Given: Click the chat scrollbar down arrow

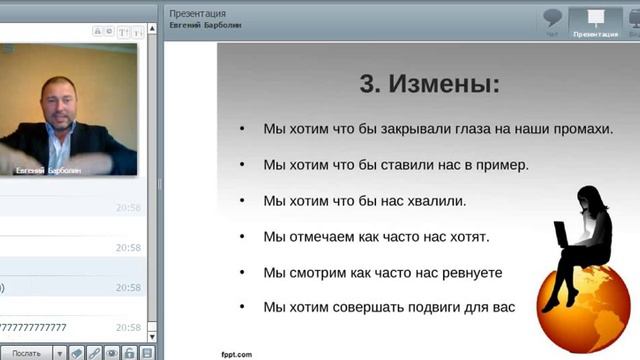Looking at the screenshot, I should (152, 337).
